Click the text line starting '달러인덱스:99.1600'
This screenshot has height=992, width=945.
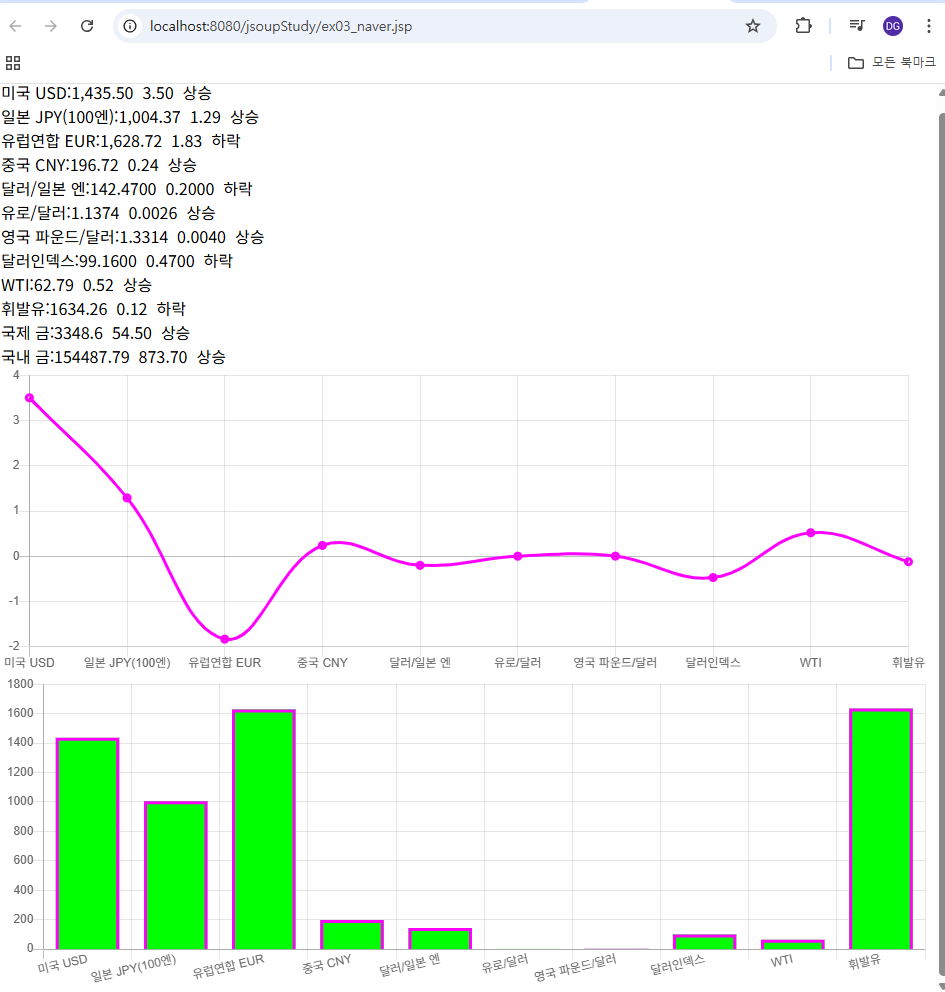[x=117, y=261]
